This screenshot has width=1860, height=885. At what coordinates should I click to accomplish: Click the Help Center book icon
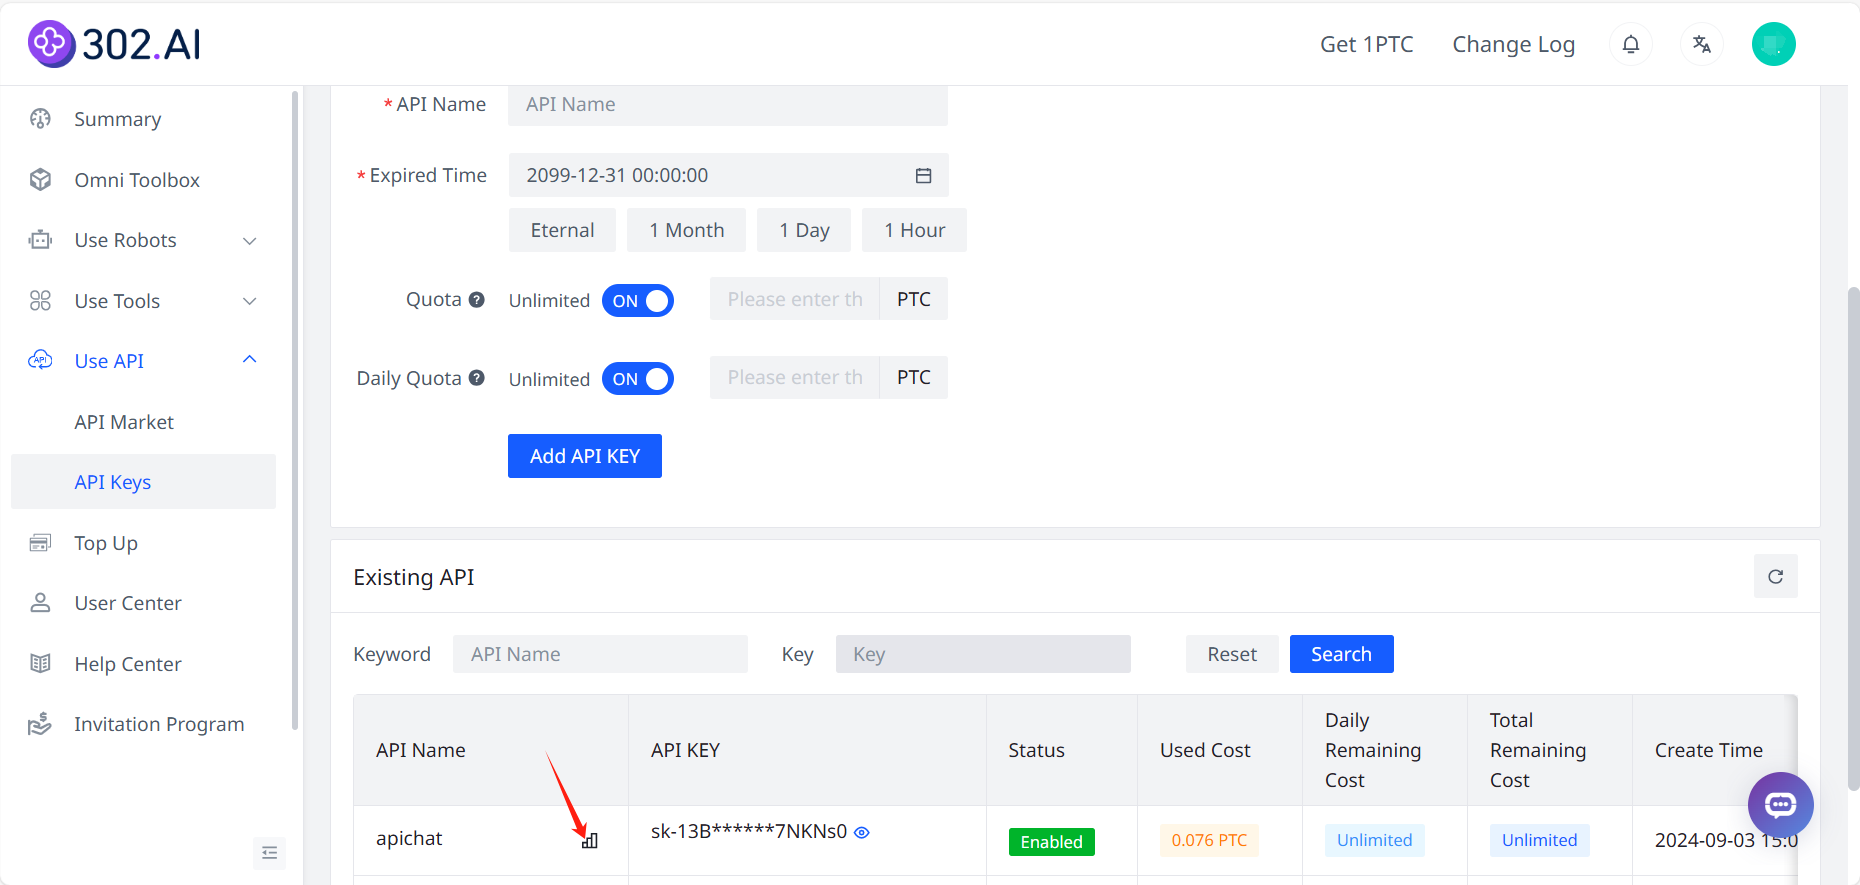pyautogui.click(x=40, y=664)
